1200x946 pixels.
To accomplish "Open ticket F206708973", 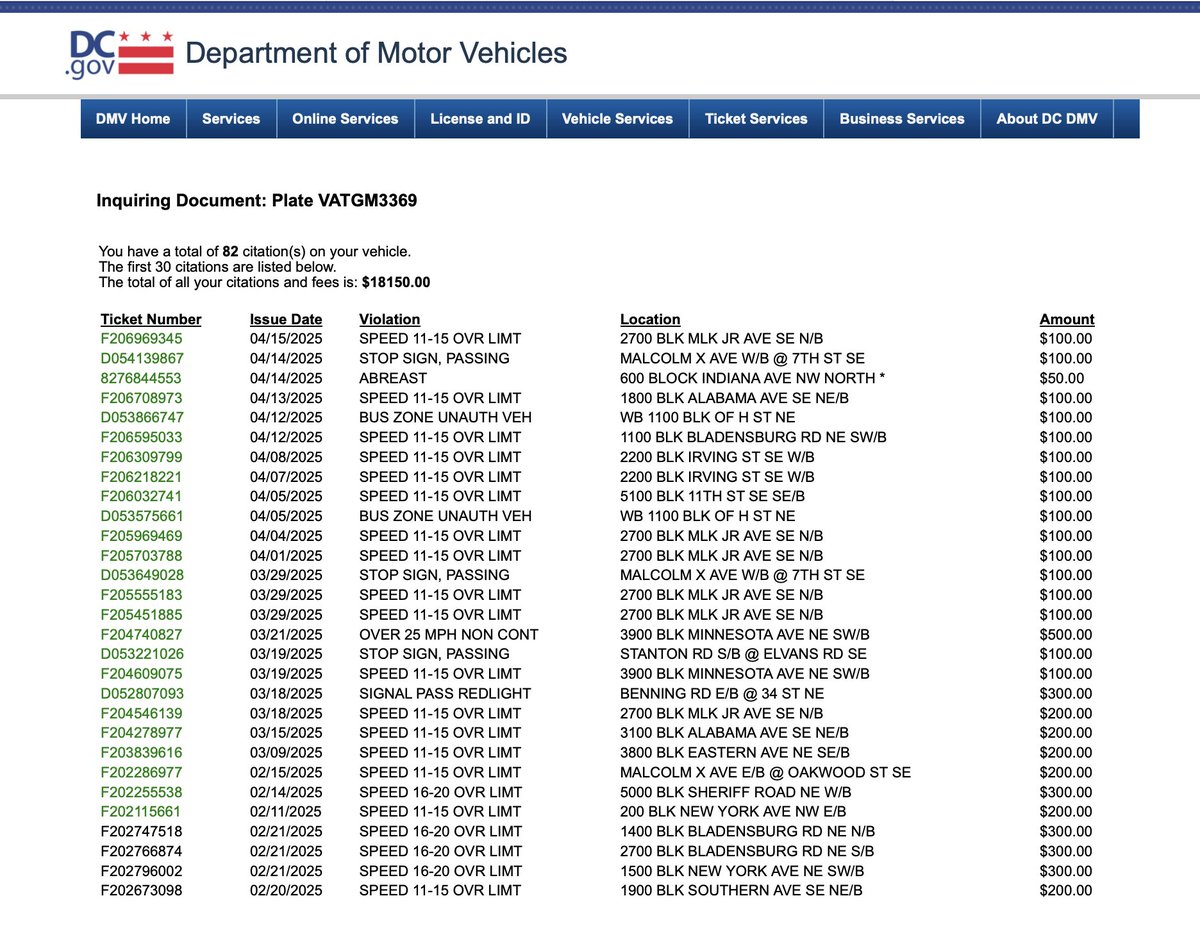I will 142,398.
